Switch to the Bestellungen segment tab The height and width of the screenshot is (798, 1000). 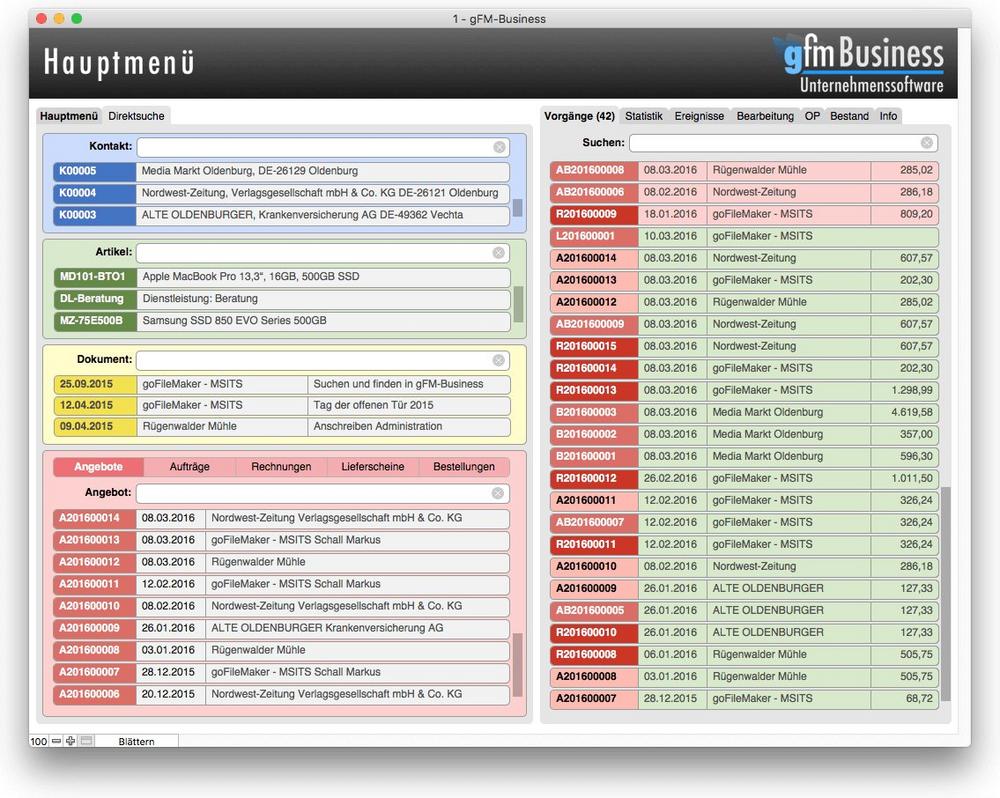(x=464, y=467)
